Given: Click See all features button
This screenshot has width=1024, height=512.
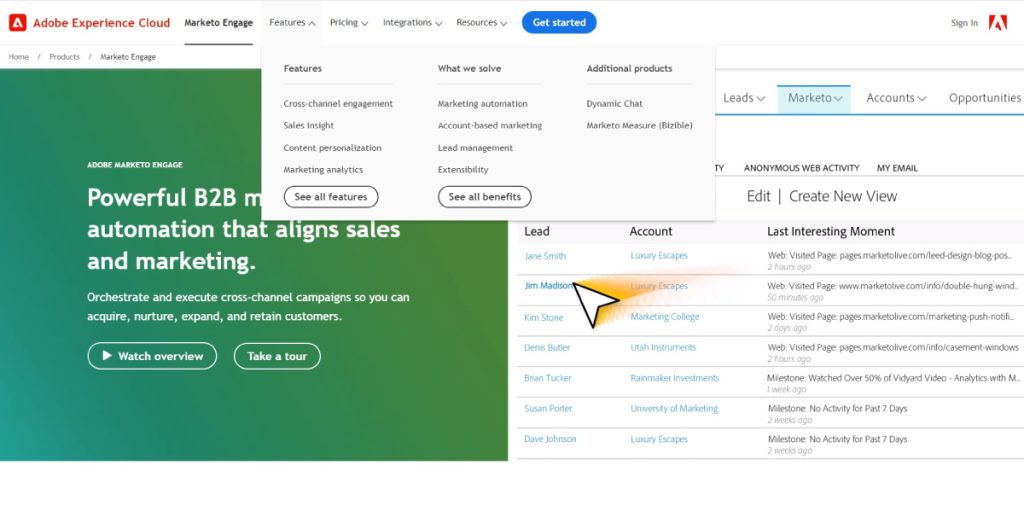Looking at the screenshot, I should pos(330,197).
